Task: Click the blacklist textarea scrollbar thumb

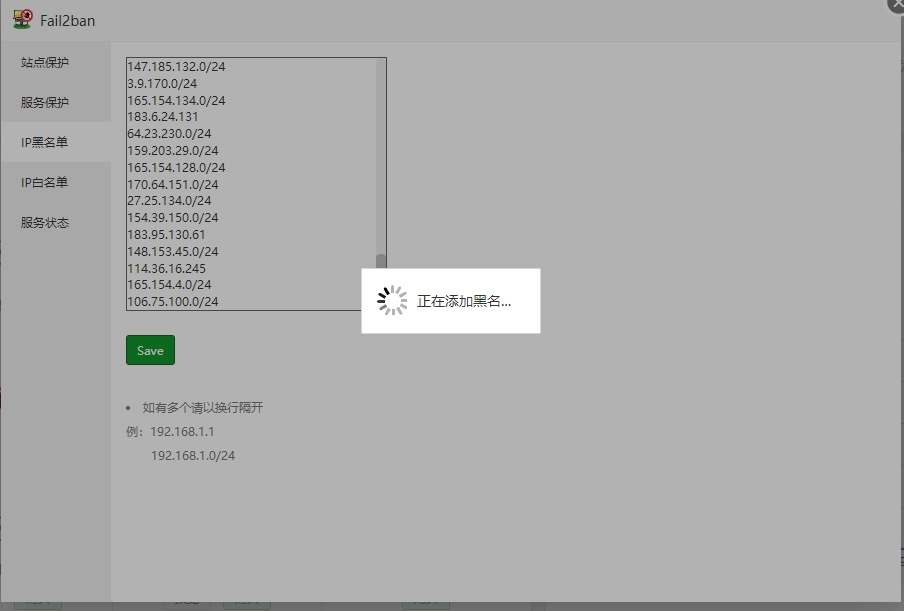Action: tap(381, 262)
